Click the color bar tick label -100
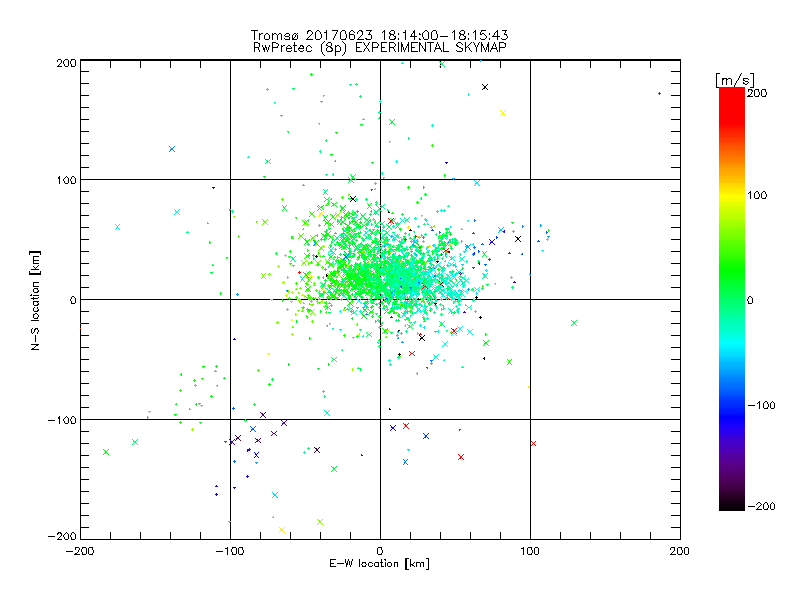800x600 pixels. [x=761, y=405]
